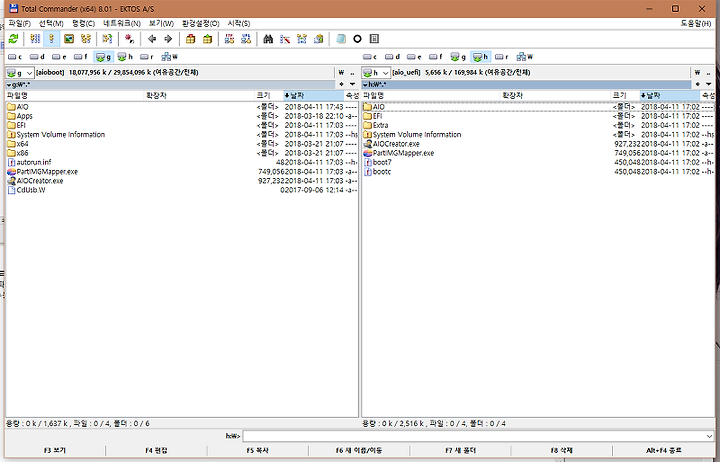The width and height of the screenshot is (720, 462).
Task: Switch right panel to drive f
Action: (x=436, y=57)
